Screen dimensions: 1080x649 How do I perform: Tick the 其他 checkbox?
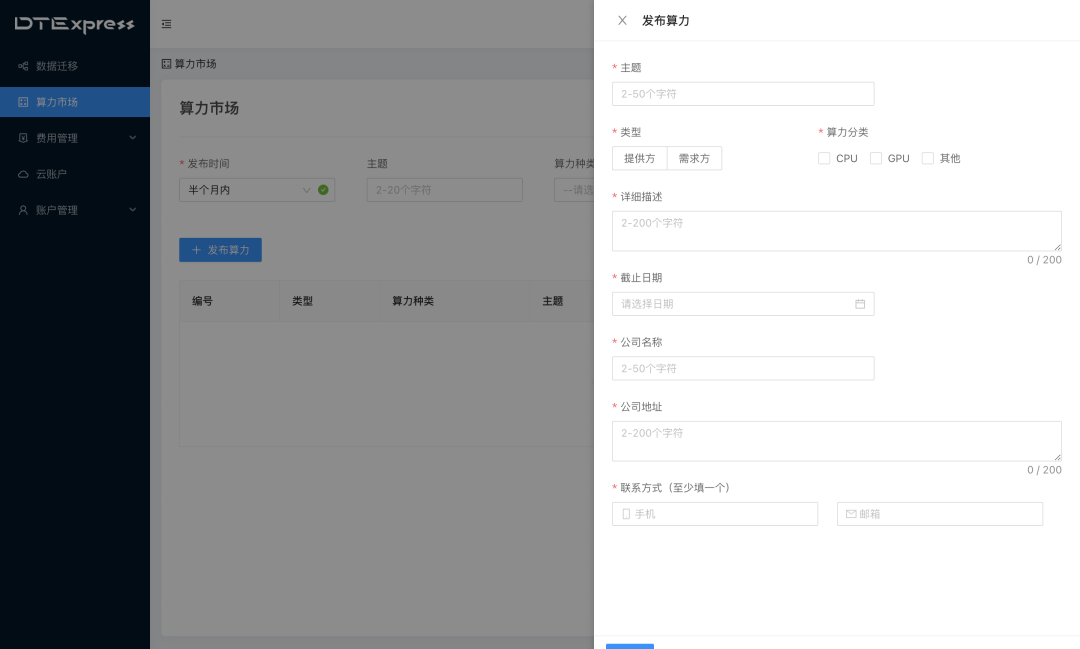pyautogui.click(x=928, y=158)
